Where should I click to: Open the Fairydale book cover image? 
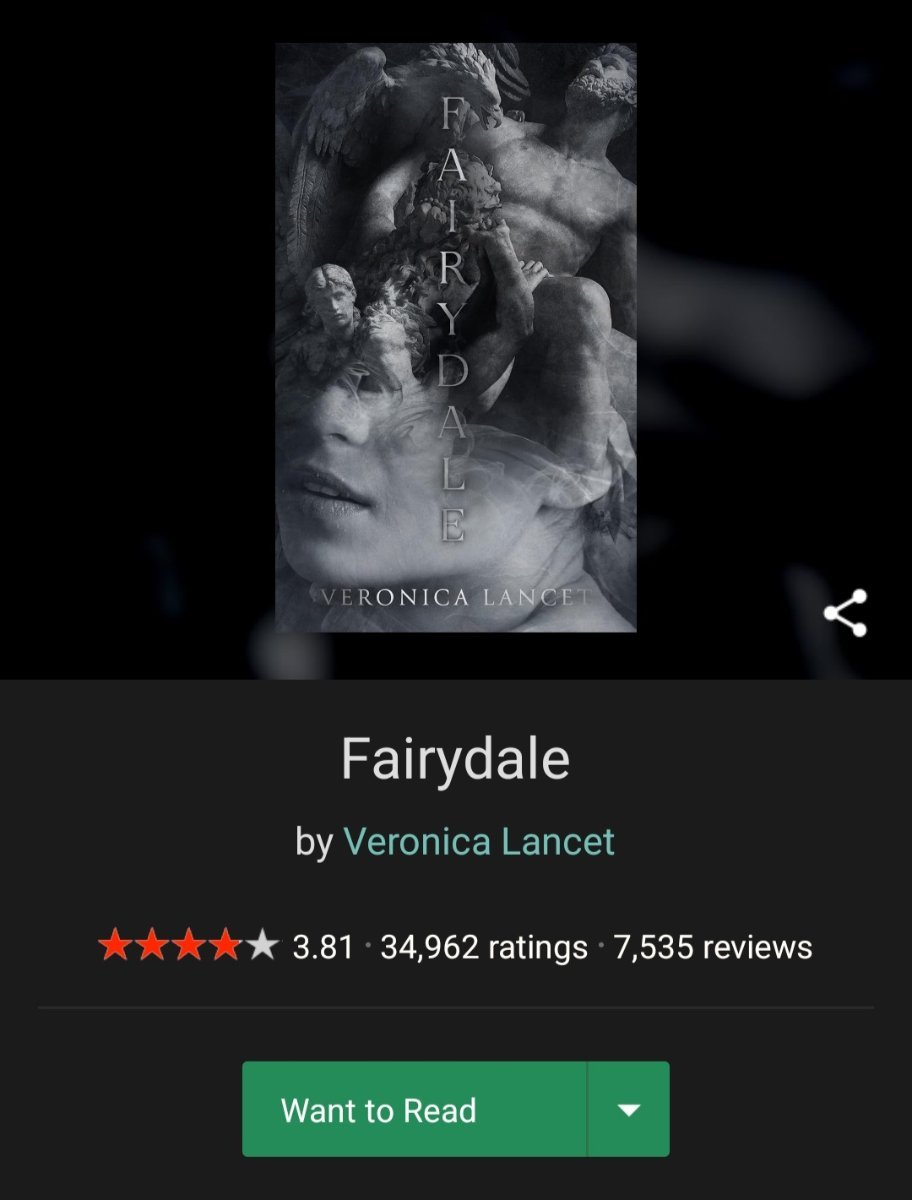pyautogui.click(x=456, y=338)
